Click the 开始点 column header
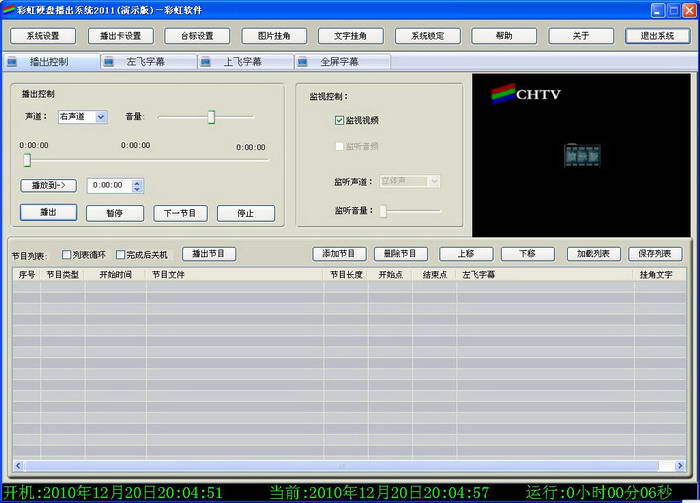Image resolution: width=700 pixels, height=503 pixels. pos(391,274)
